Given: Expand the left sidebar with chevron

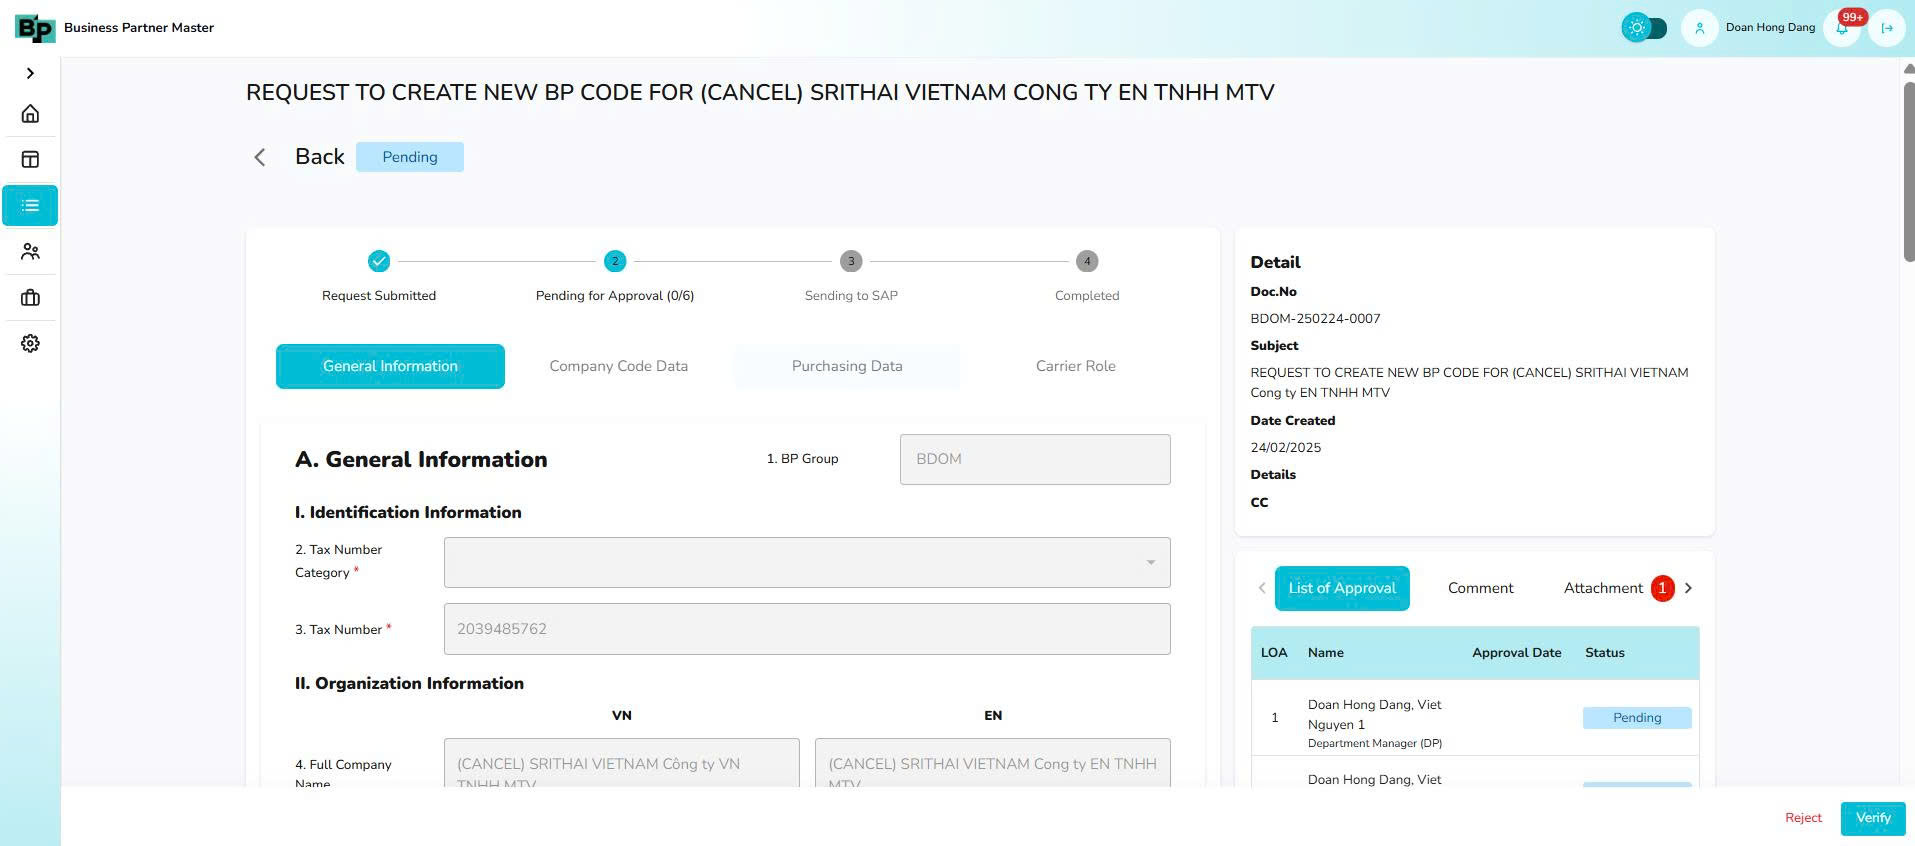Looking at the screenshot, I should tap(30, 73).
